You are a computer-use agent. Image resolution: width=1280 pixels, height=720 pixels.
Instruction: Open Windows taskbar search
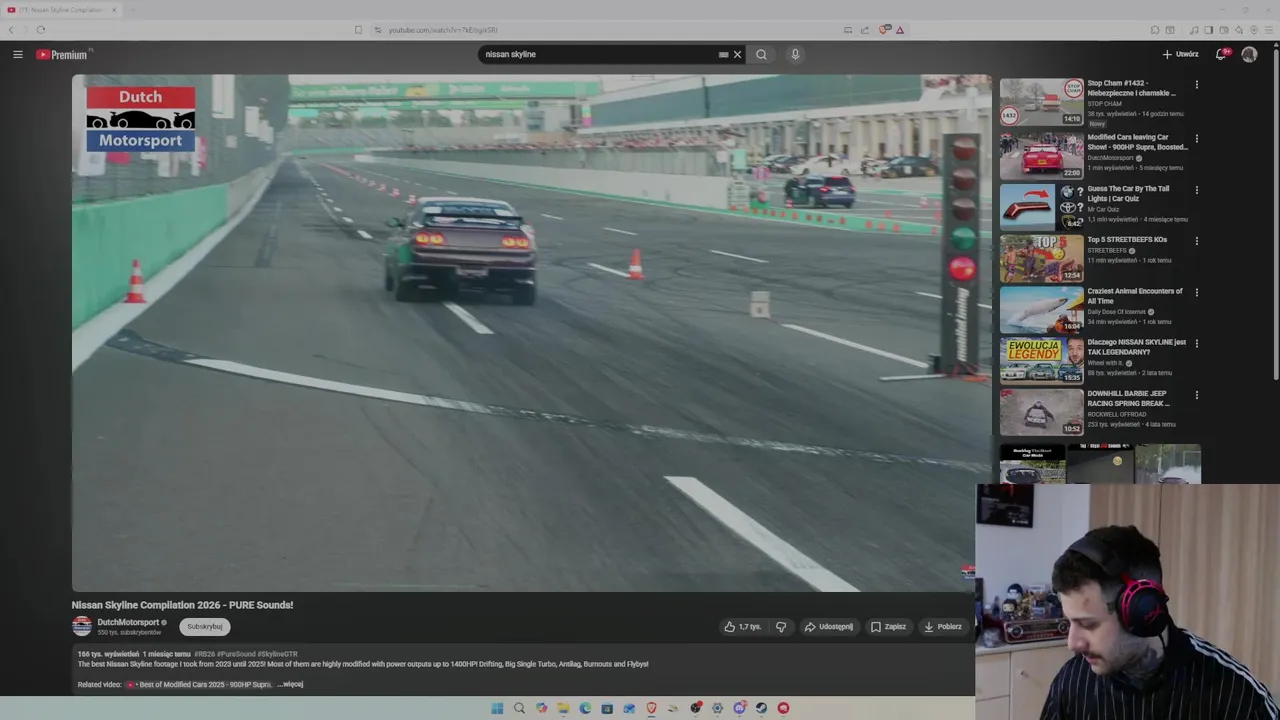[x=519, y=708]
